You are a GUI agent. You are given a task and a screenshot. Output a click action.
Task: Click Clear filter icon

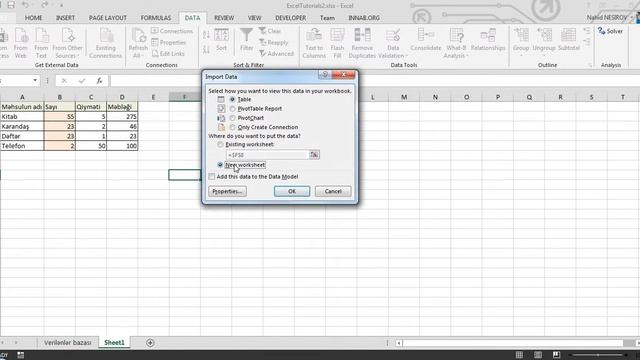click(x=270, y=31)
